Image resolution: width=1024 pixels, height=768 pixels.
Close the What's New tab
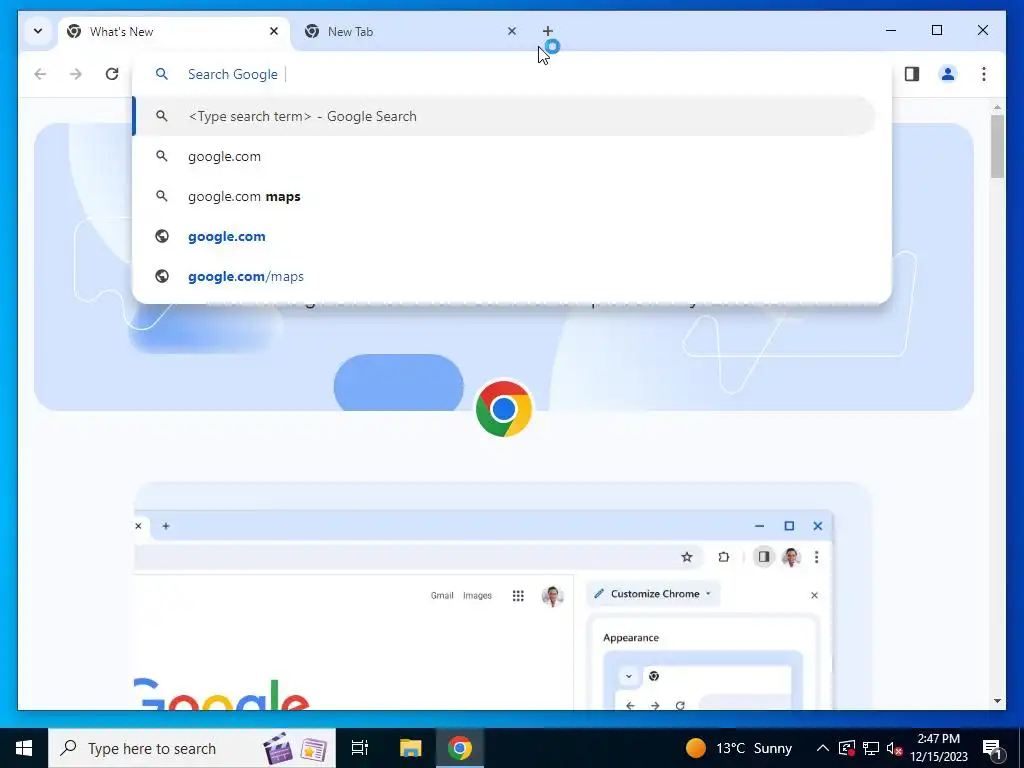[274, 31]
